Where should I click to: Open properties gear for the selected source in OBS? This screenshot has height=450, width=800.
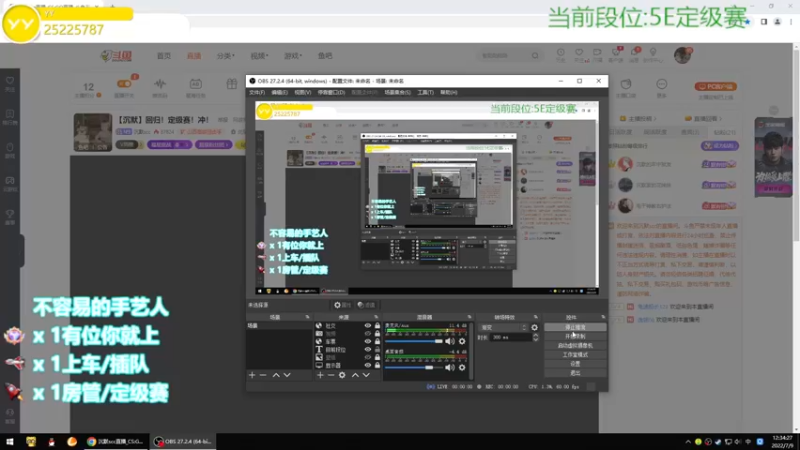coord(342,305)
